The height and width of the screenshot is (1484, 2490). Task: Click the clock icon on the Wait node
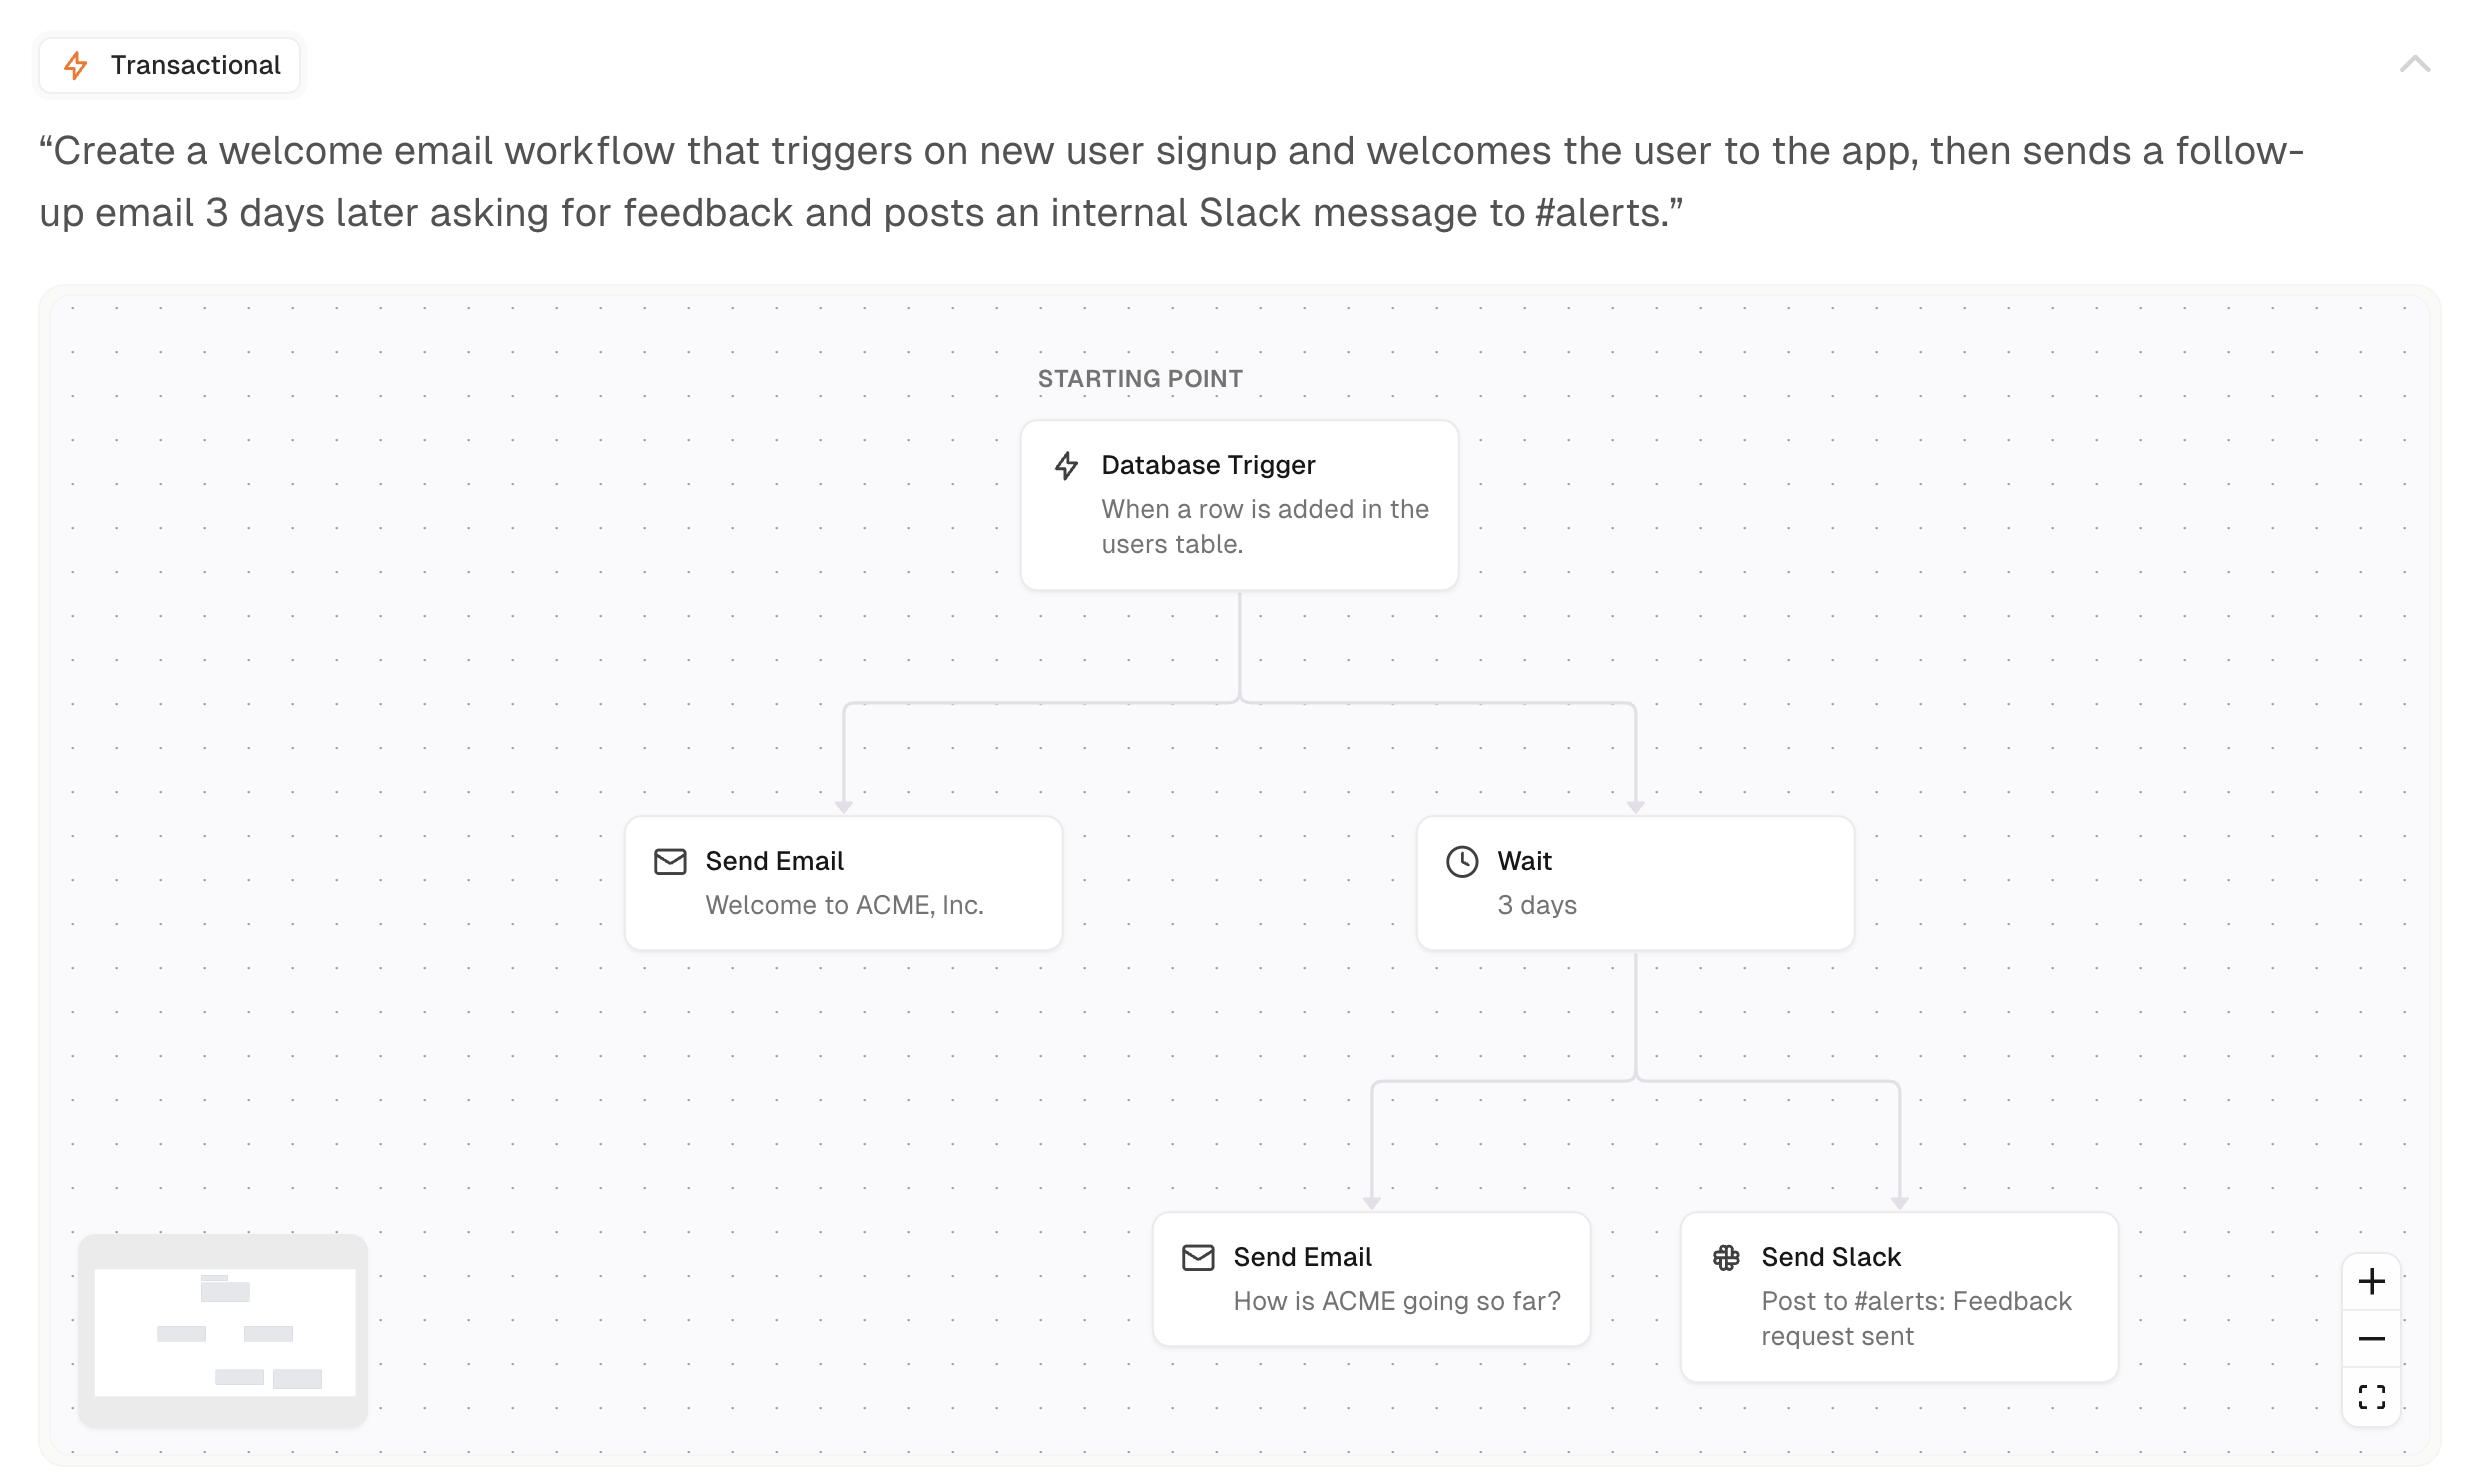1462,861
